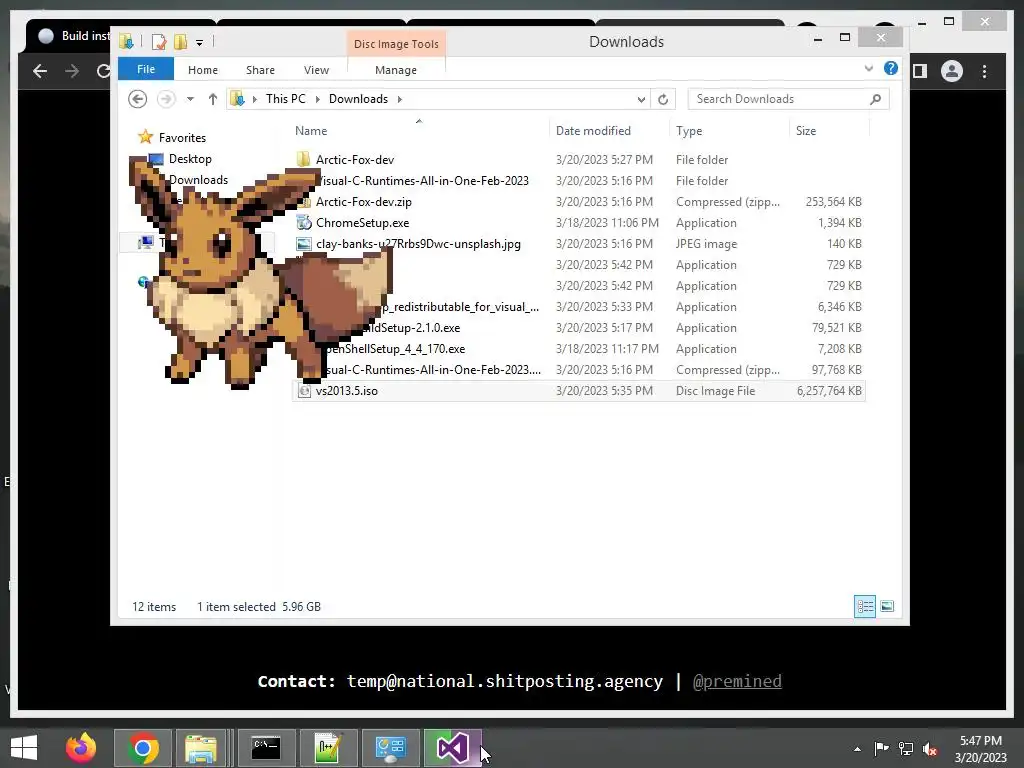
Task: Click the Explorer forward navigation arrow
Action: pyautogui.click(x=166, y=99)
